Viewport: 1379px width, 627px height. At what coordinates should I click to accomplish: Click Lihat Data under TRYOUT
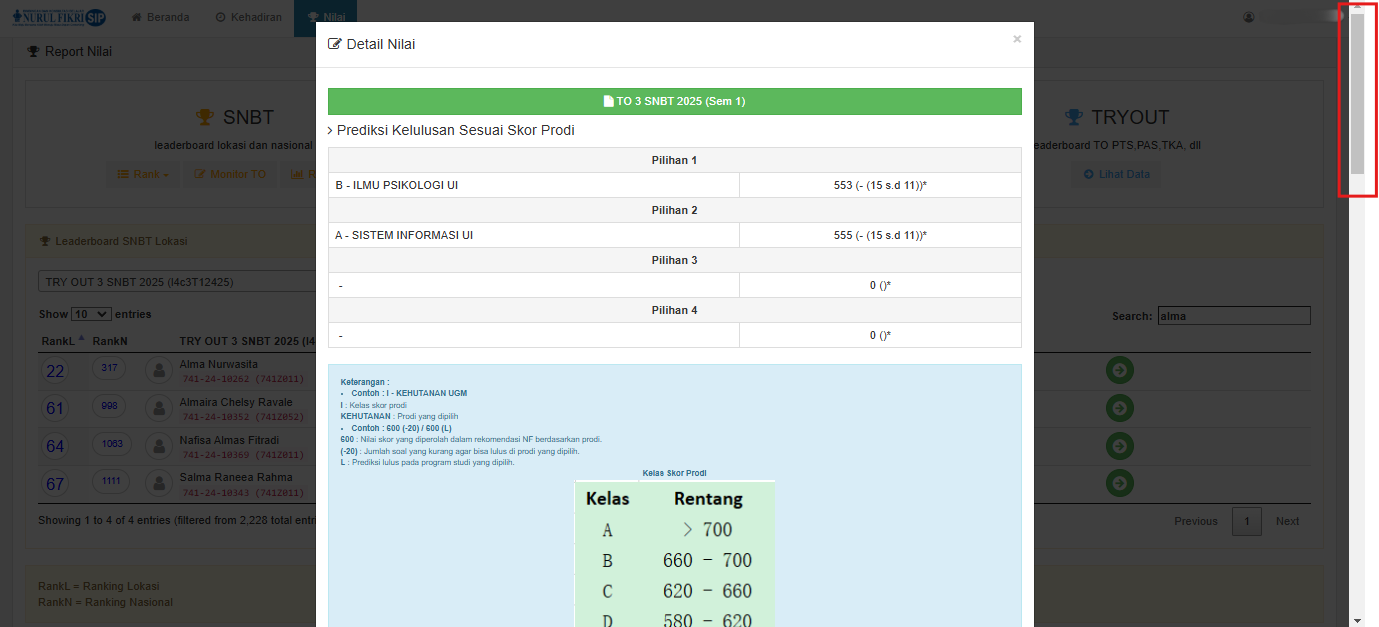tap(1117, 174)
